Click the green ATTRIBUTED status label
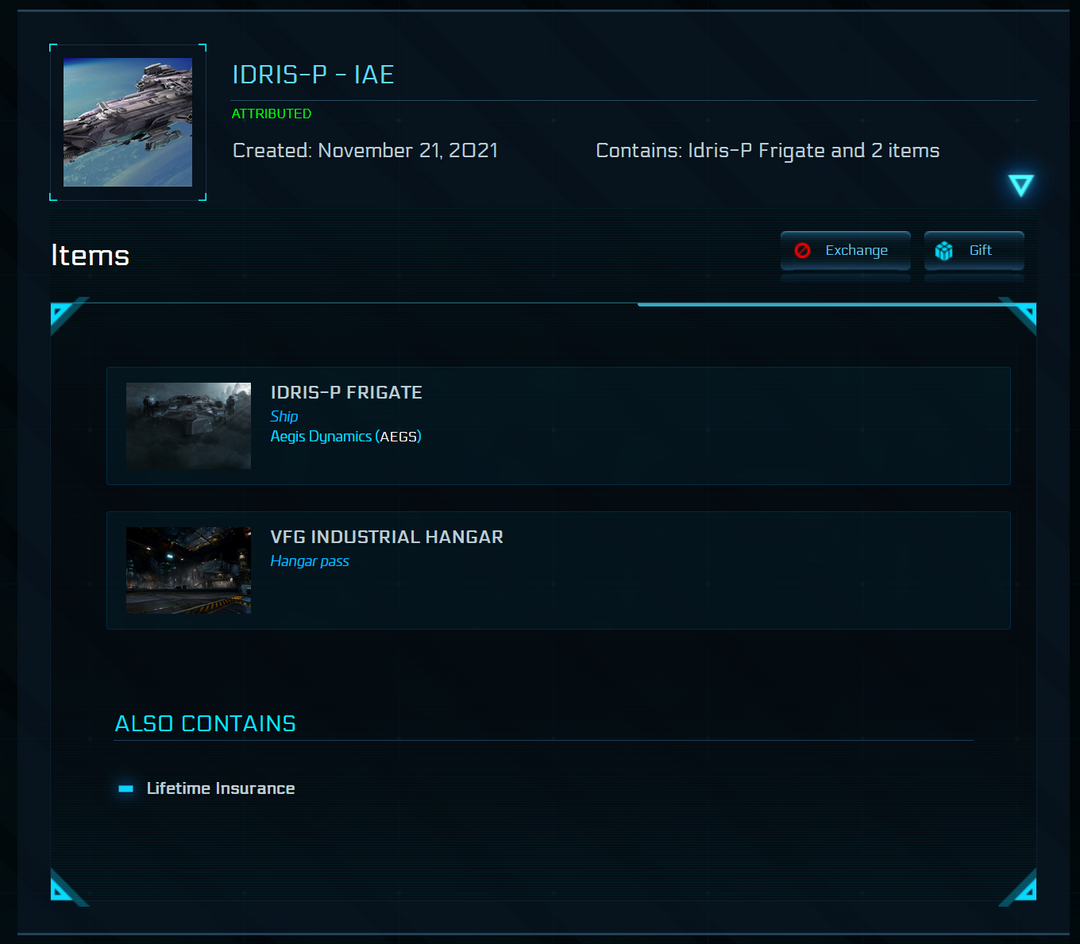This screenshot has width=1080, height=944. click(x=272, y=114)
